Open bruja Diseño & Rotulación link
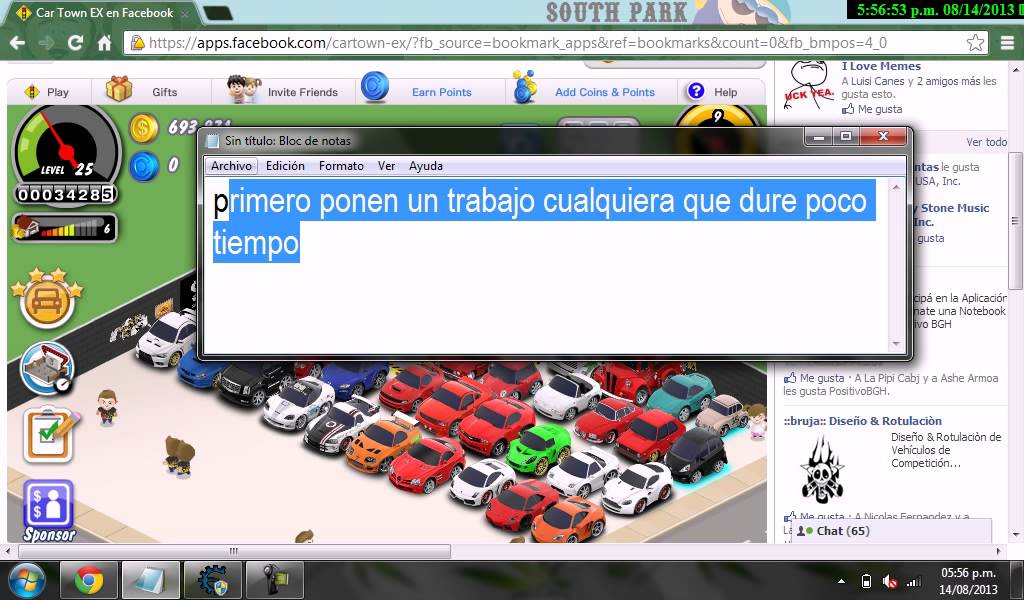Screen dimensions: 1024x600 pyautogui.click(x=863, y=421)
